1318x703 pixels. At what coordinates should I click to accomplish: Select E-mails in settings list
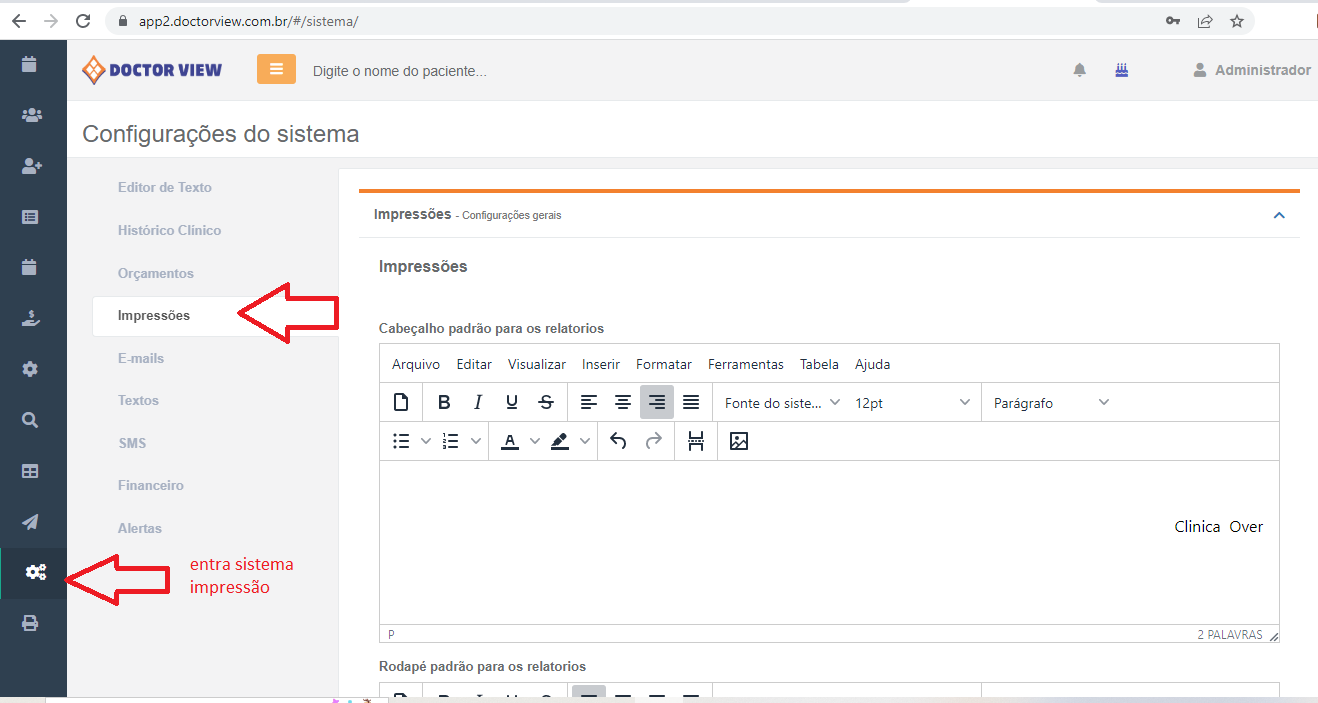[141, 358]
